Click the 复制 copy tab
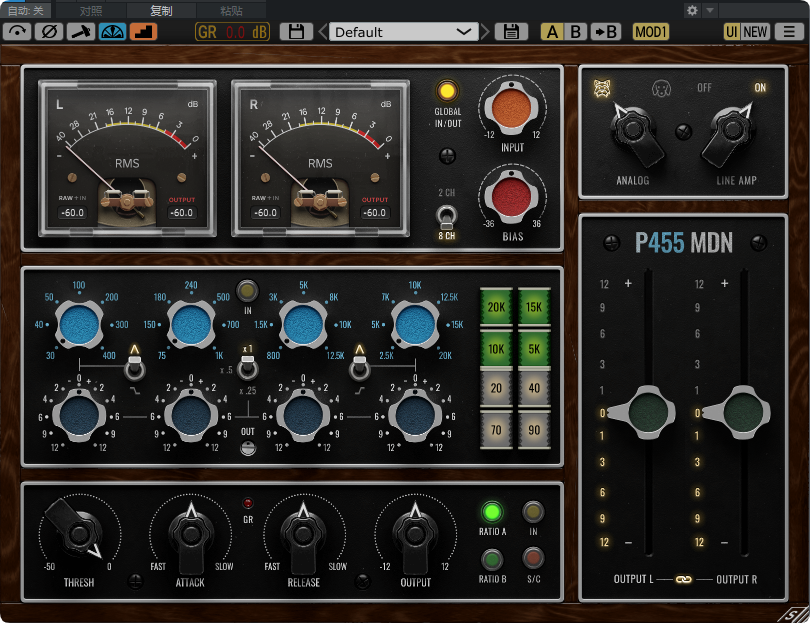The width and height of the screenshot is (810, 623). [x=161, y=10]
